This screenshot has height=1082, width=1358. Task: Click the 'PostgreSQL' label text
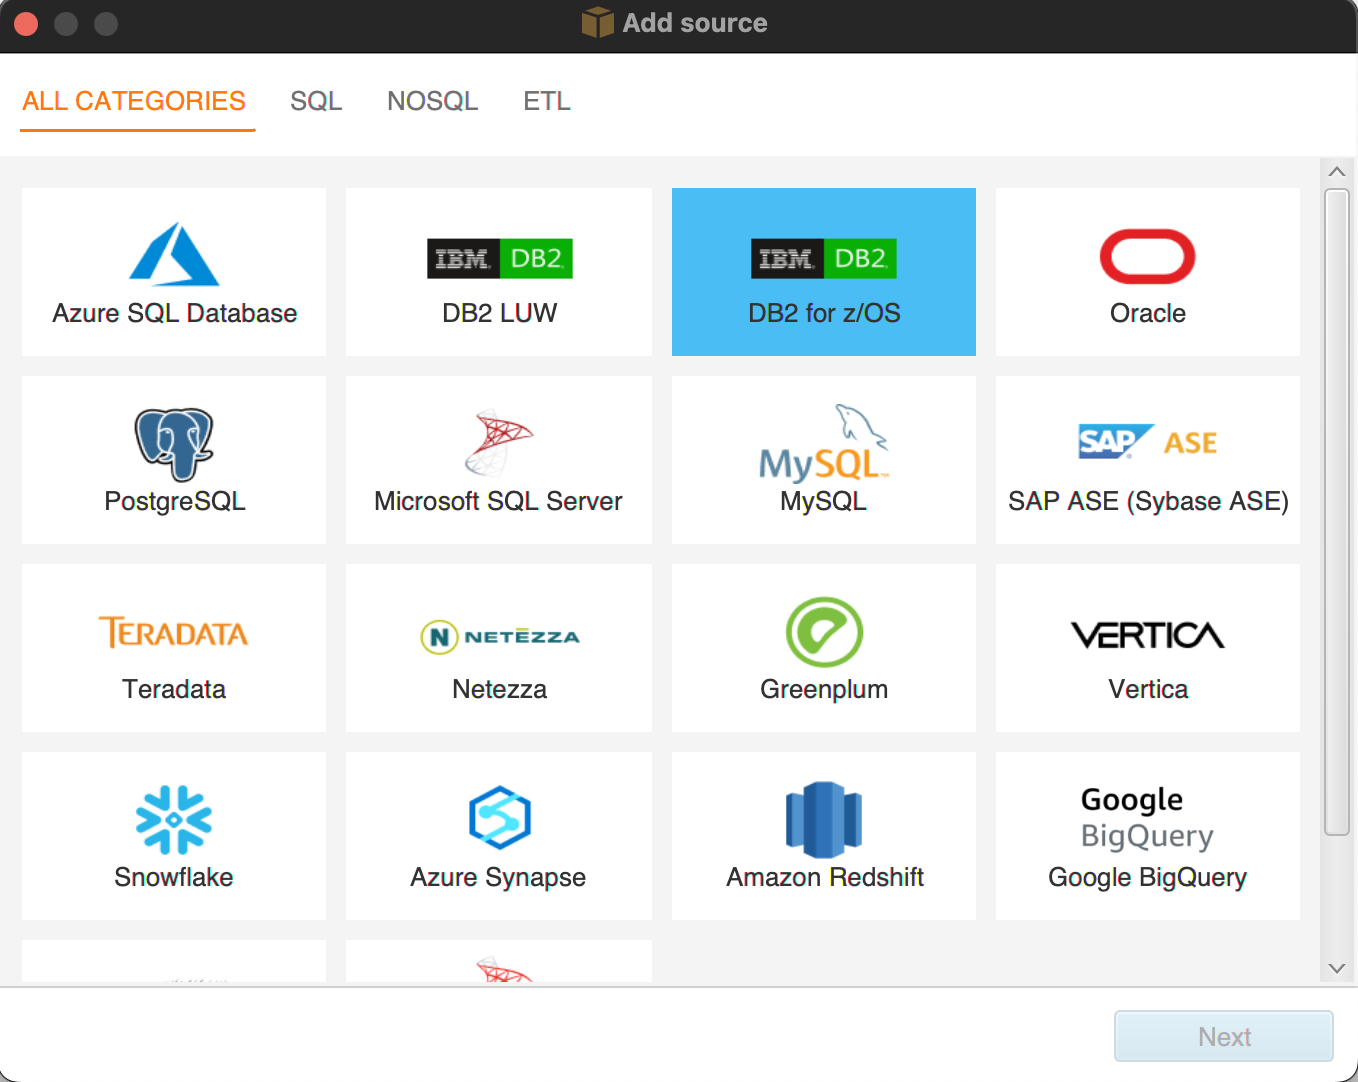tap(175, 501)
